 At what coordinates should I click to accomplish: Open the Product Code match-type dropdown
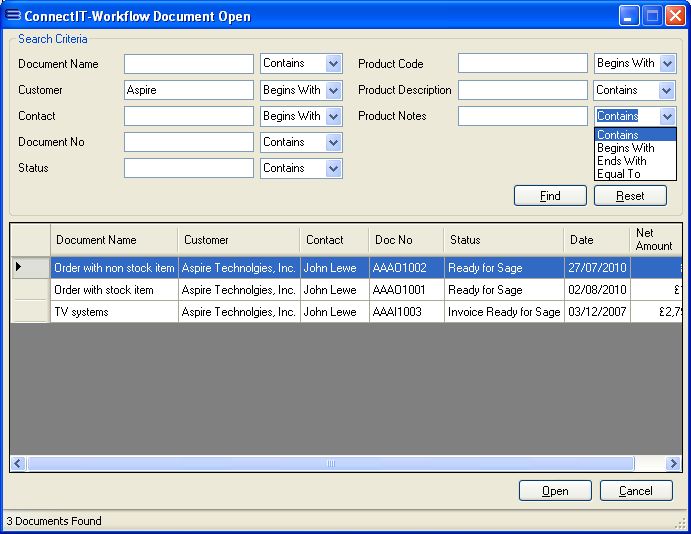tap(667, 63)
